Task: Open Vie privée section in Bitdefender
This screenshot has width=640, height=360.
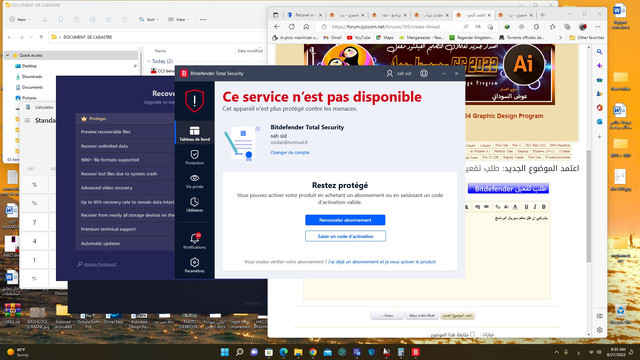Action: click(194, 181)
